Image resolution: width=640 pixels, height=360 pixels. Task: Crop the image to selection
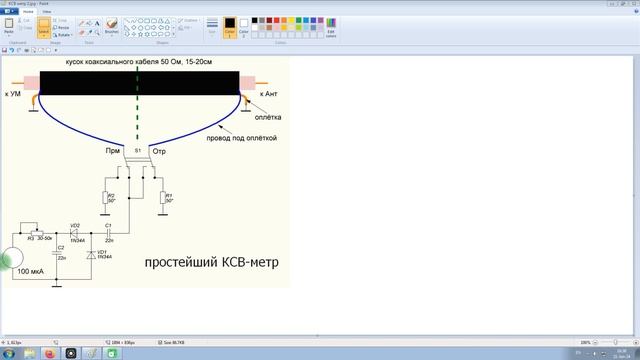pos(60,20)
